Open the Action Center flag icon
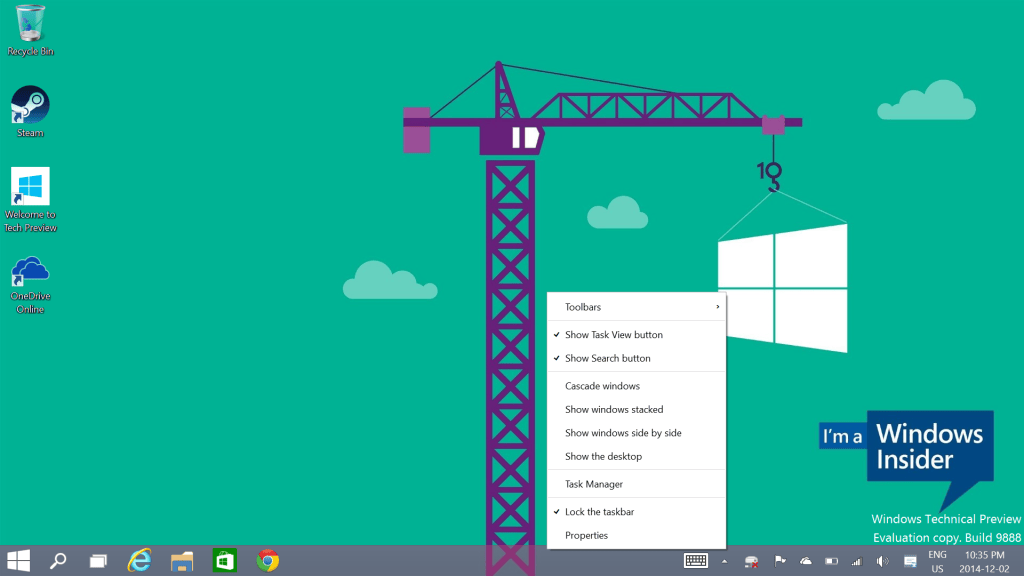 780,561
